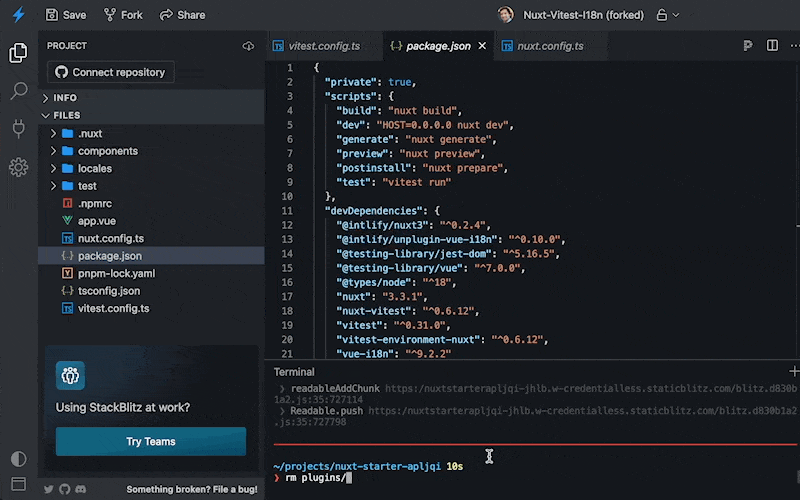Collapse the FILES section
This screenshot has width=800, height=500.
(x=151, y=115)
